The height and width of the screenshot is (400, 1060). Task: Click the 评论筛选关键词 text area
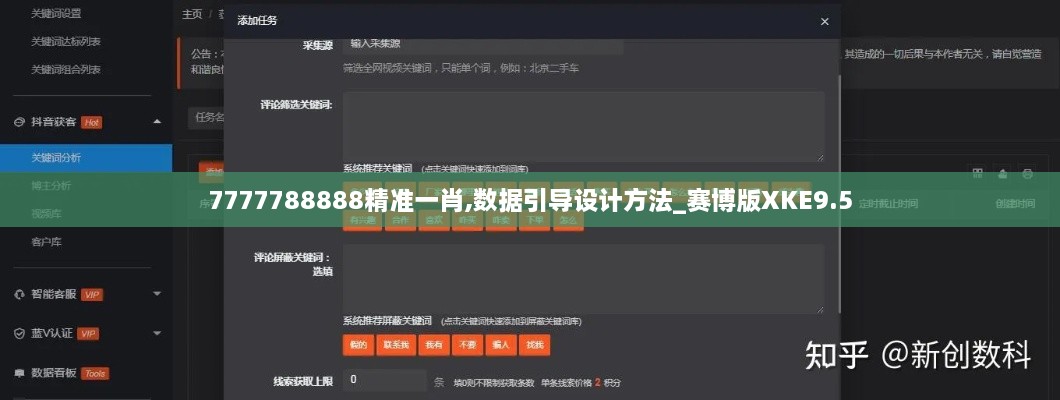coord(583,126)
